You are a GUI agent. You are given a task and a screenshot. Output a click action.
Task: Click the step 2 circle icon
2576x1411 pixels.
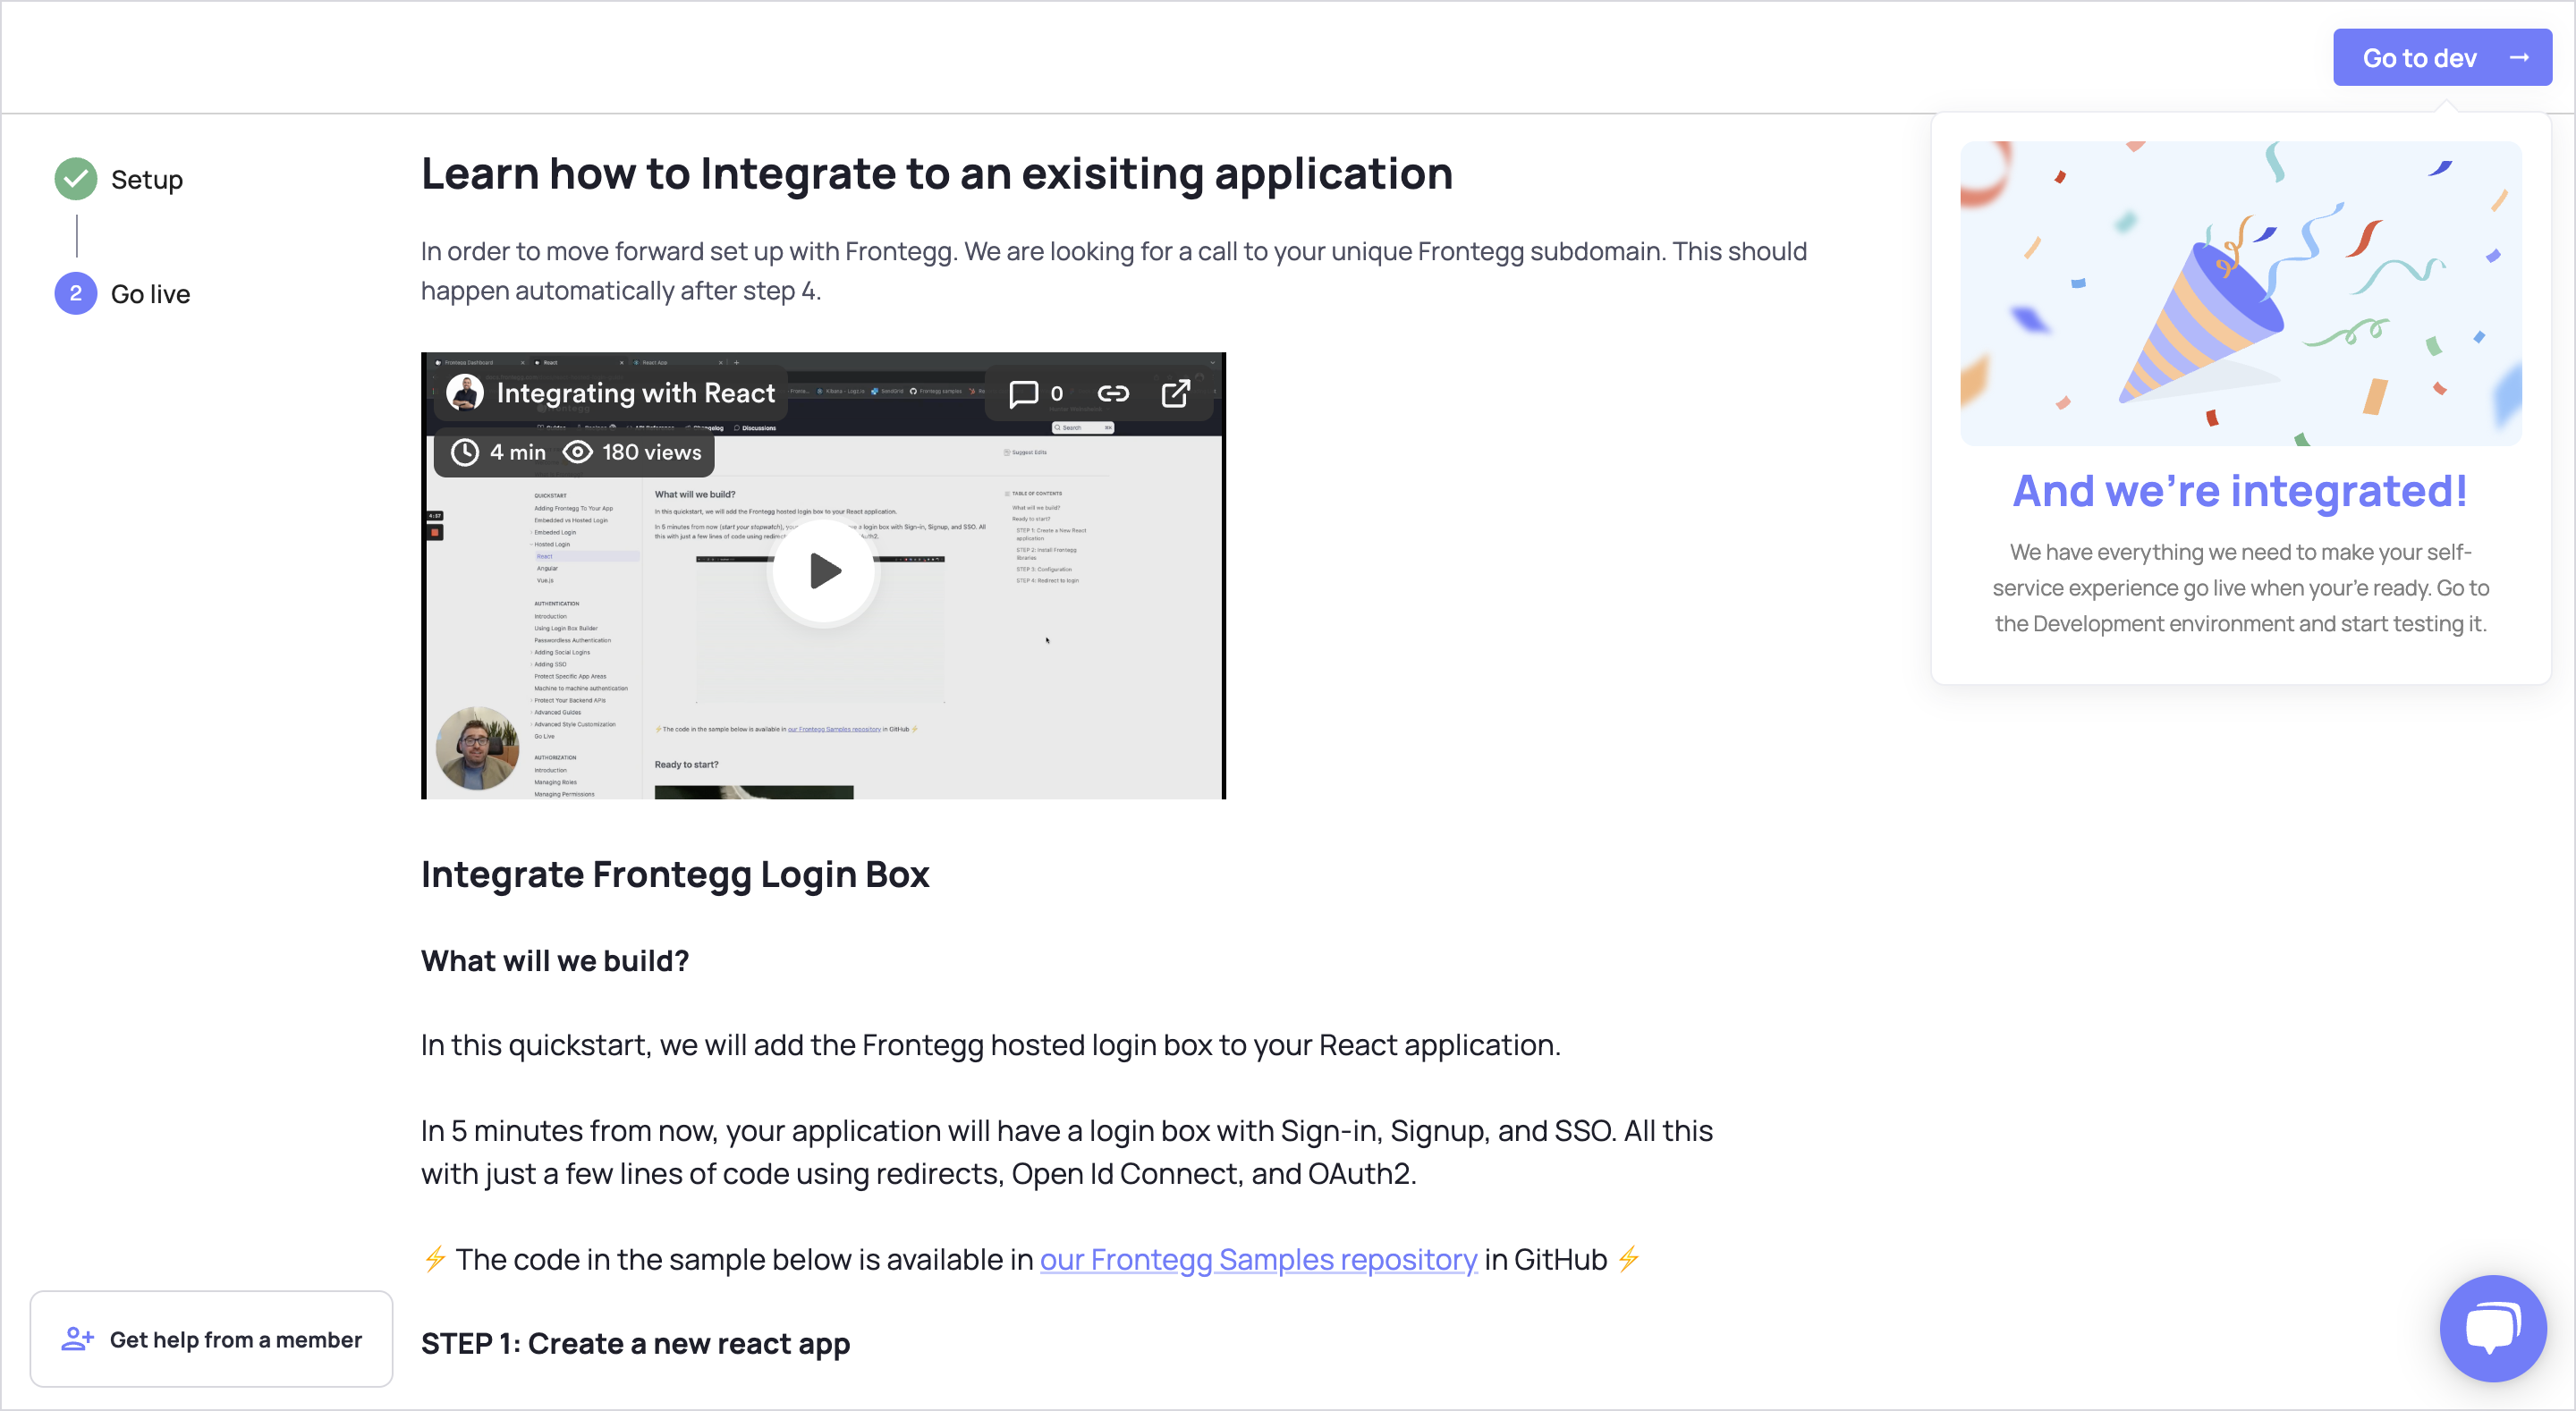76,294
